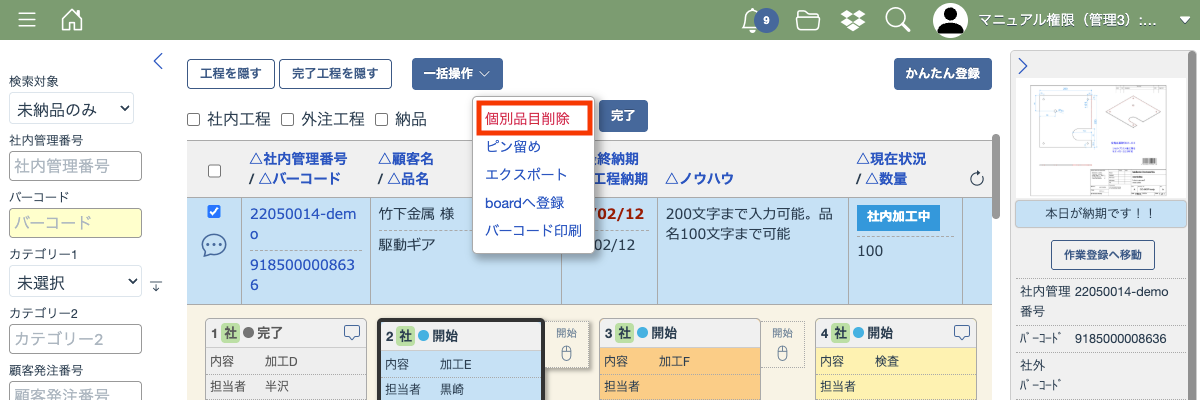Open the 検索対象 dropdown
The image size is (1200, 400).
(x=71, y=108)
